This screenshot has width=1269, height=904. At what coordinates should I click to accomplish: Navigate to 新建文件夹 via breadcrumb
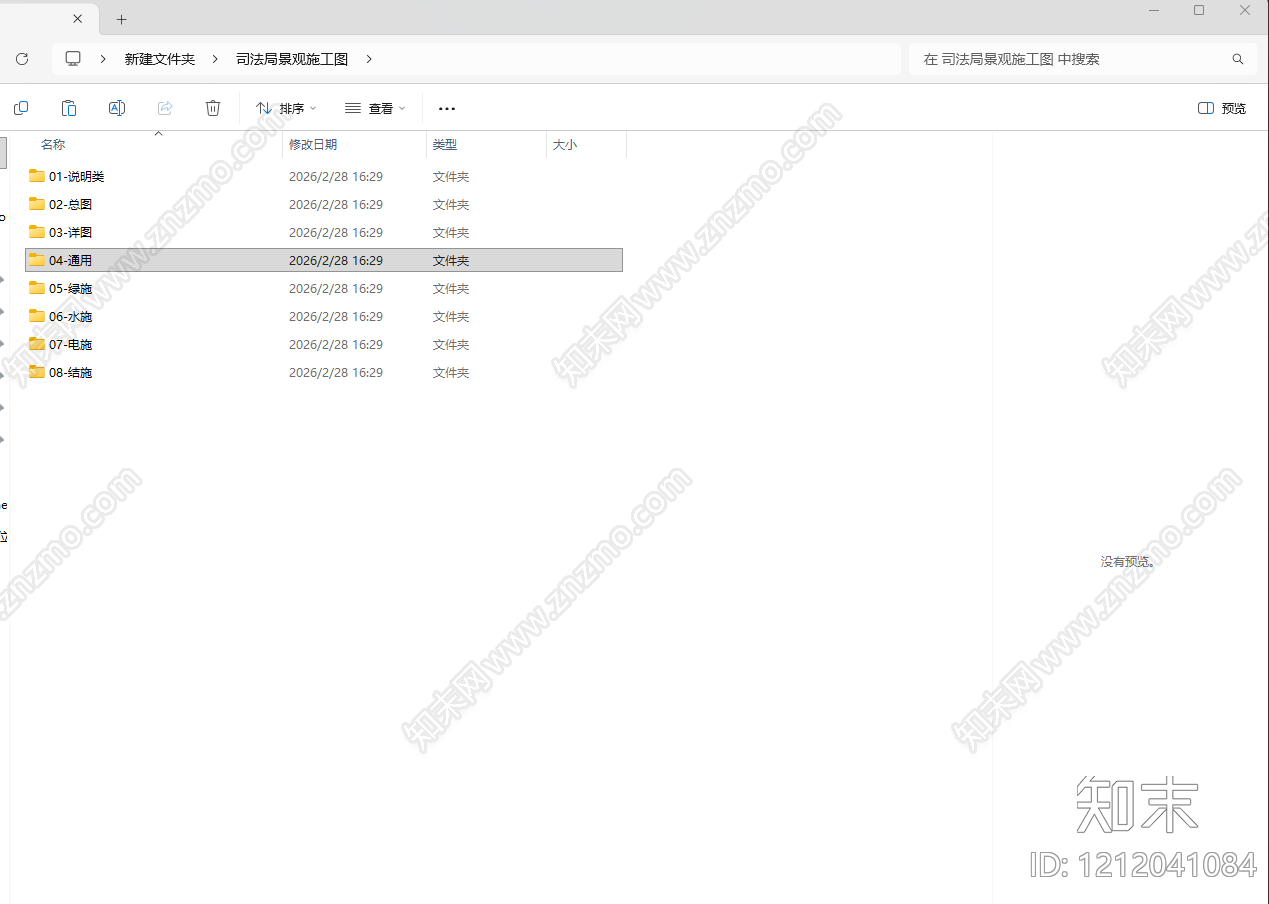coord(160,59)
